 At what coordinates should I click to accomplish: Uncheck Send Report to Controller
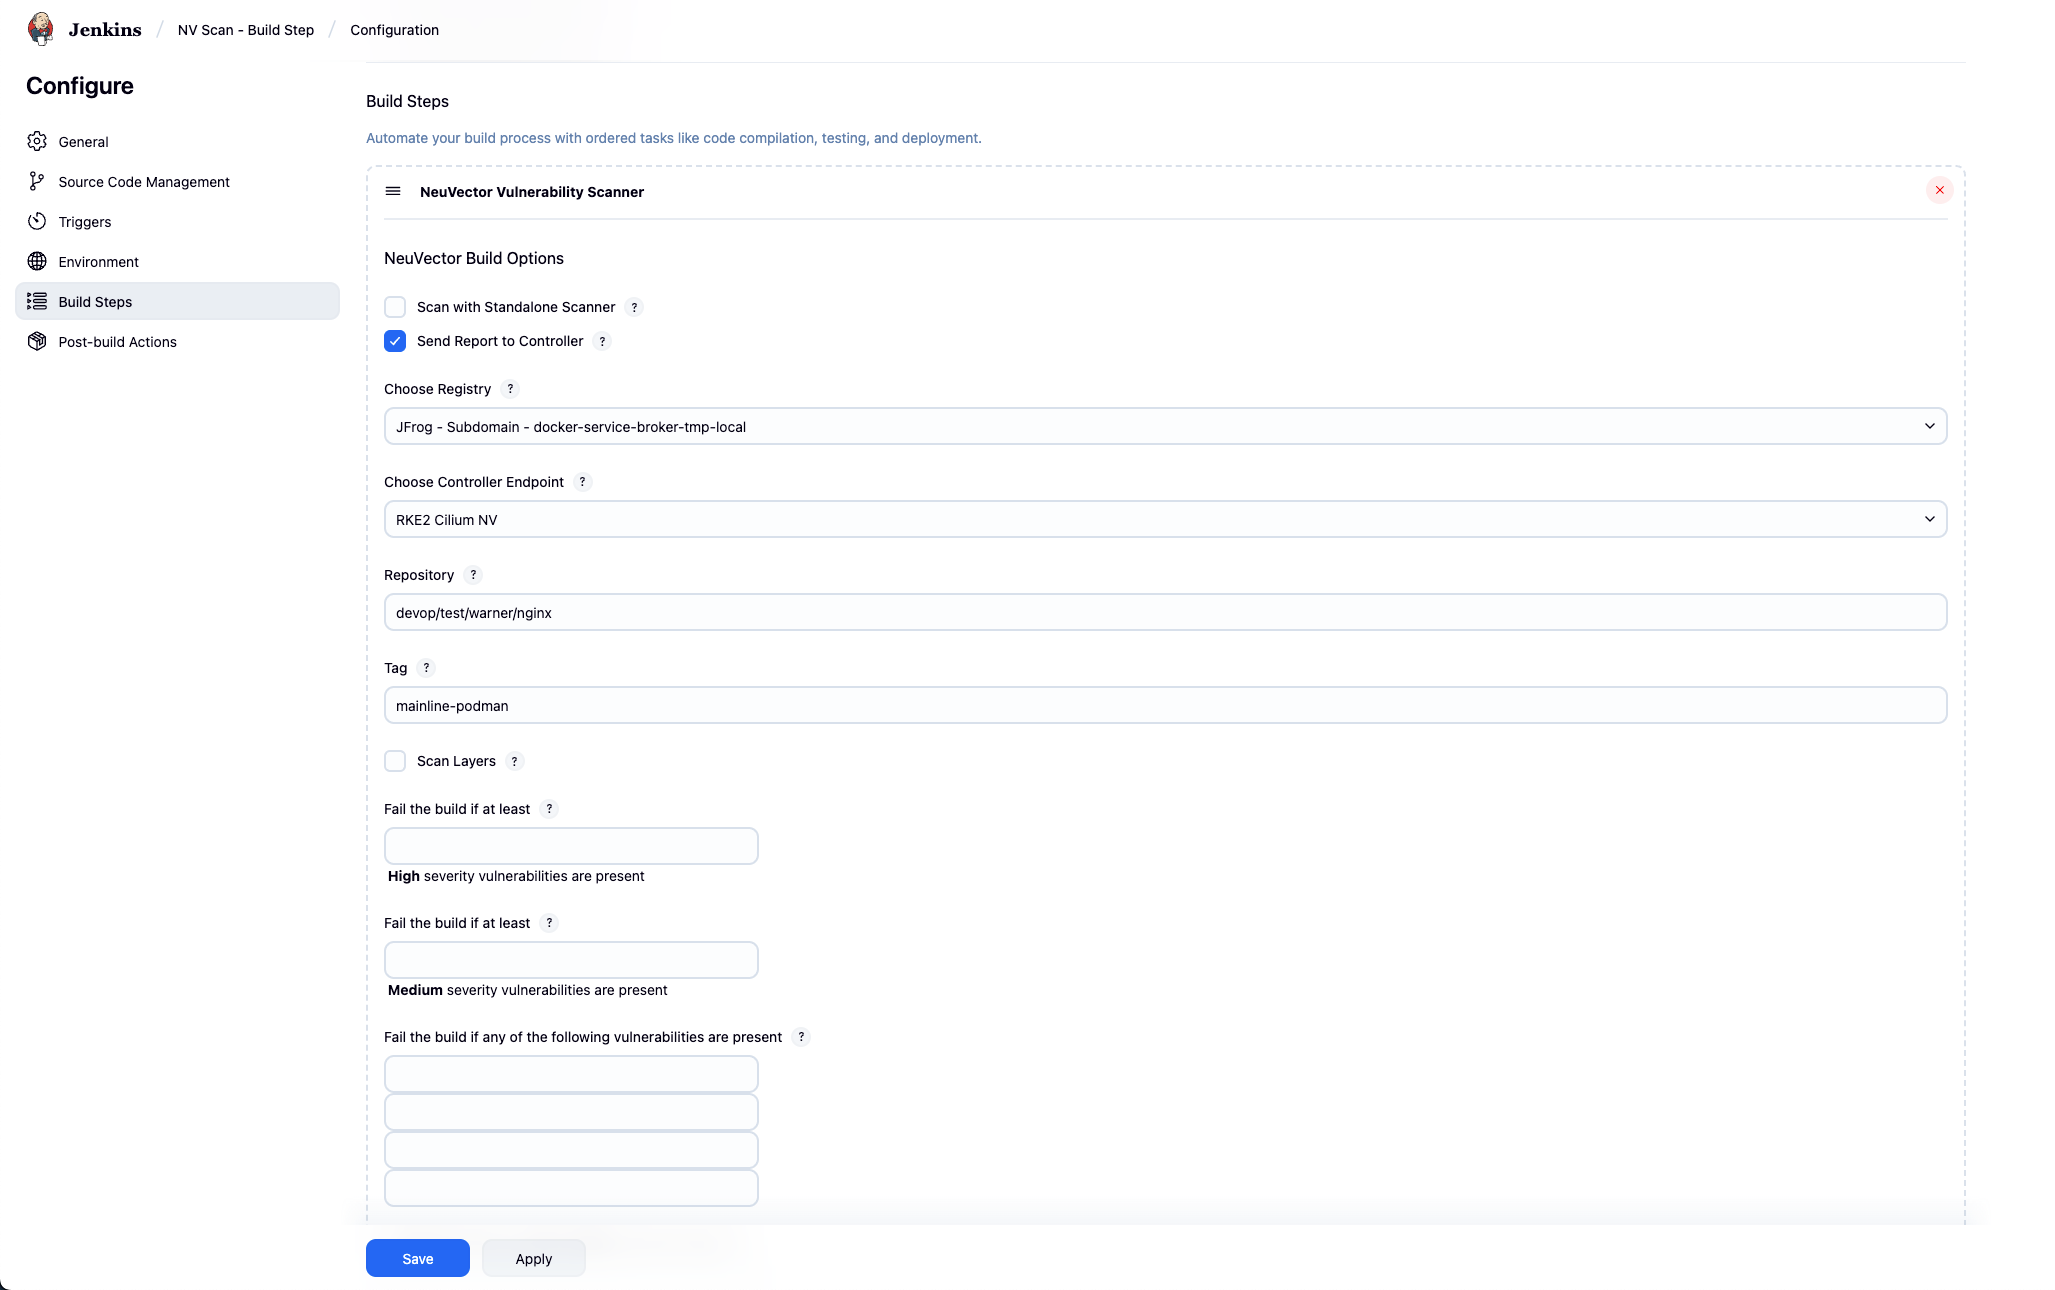pyautogui.click(x=395, y=341)
